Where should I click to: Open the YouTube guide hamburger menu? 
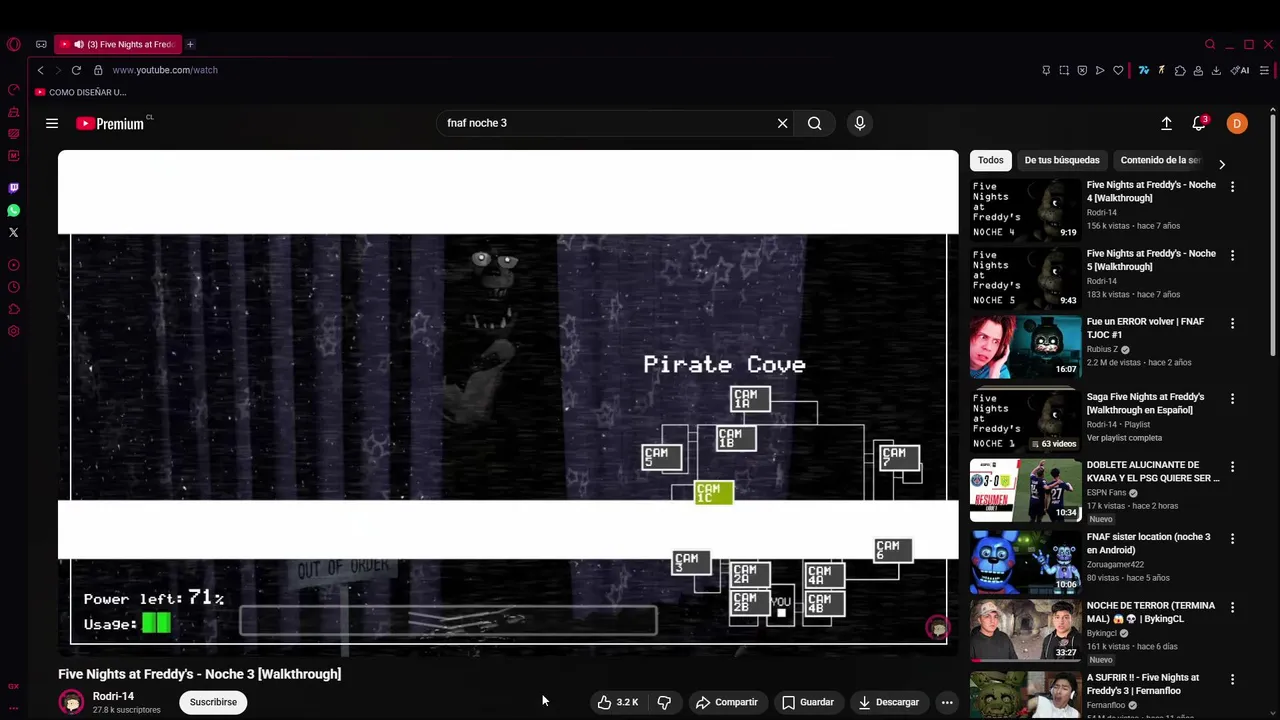(x=52, y=124)
